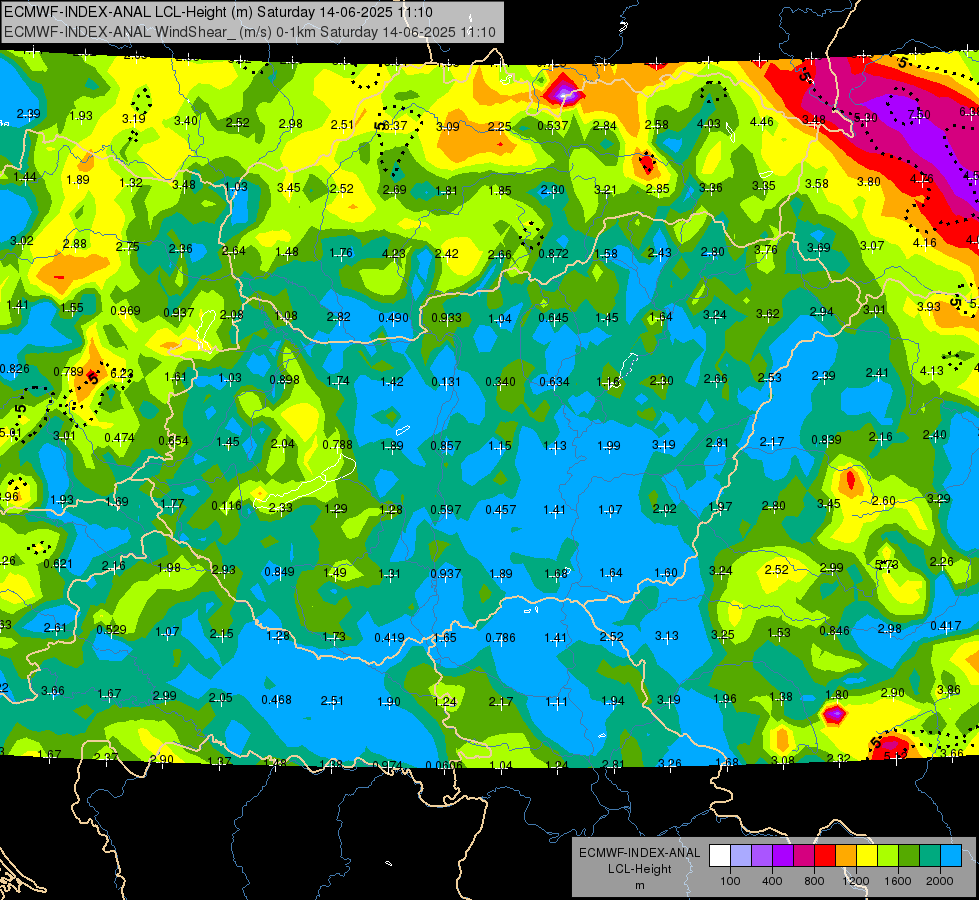Click the WindShear 0-1km title line
The width and height of the screenshot is (979, 900).
[x=250, y=32]
